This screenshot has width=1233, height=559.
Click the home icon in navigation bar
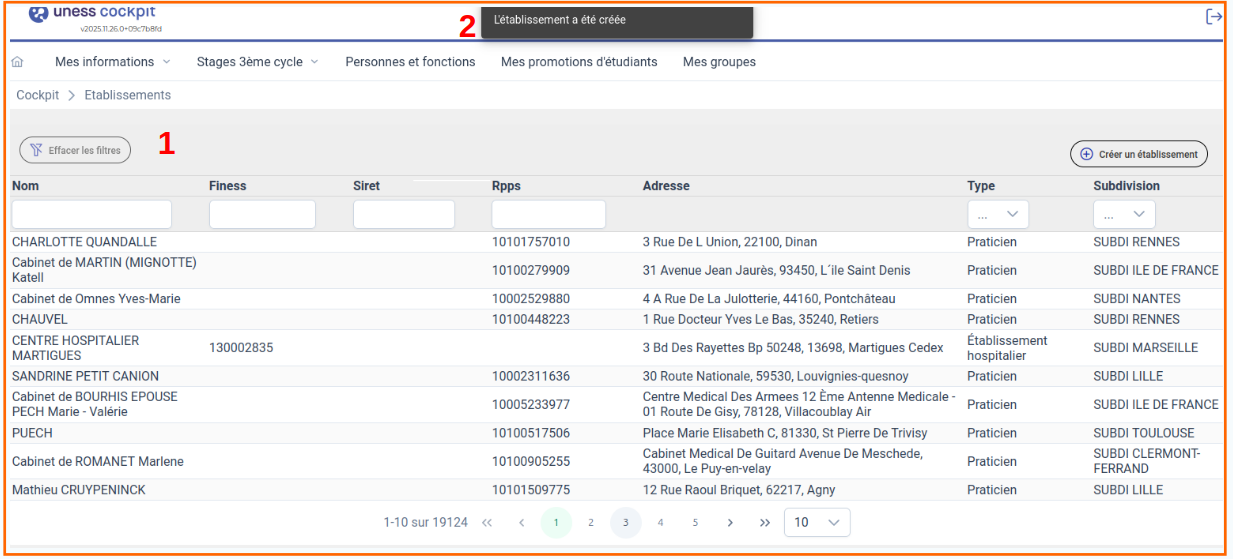coord(17,62)
